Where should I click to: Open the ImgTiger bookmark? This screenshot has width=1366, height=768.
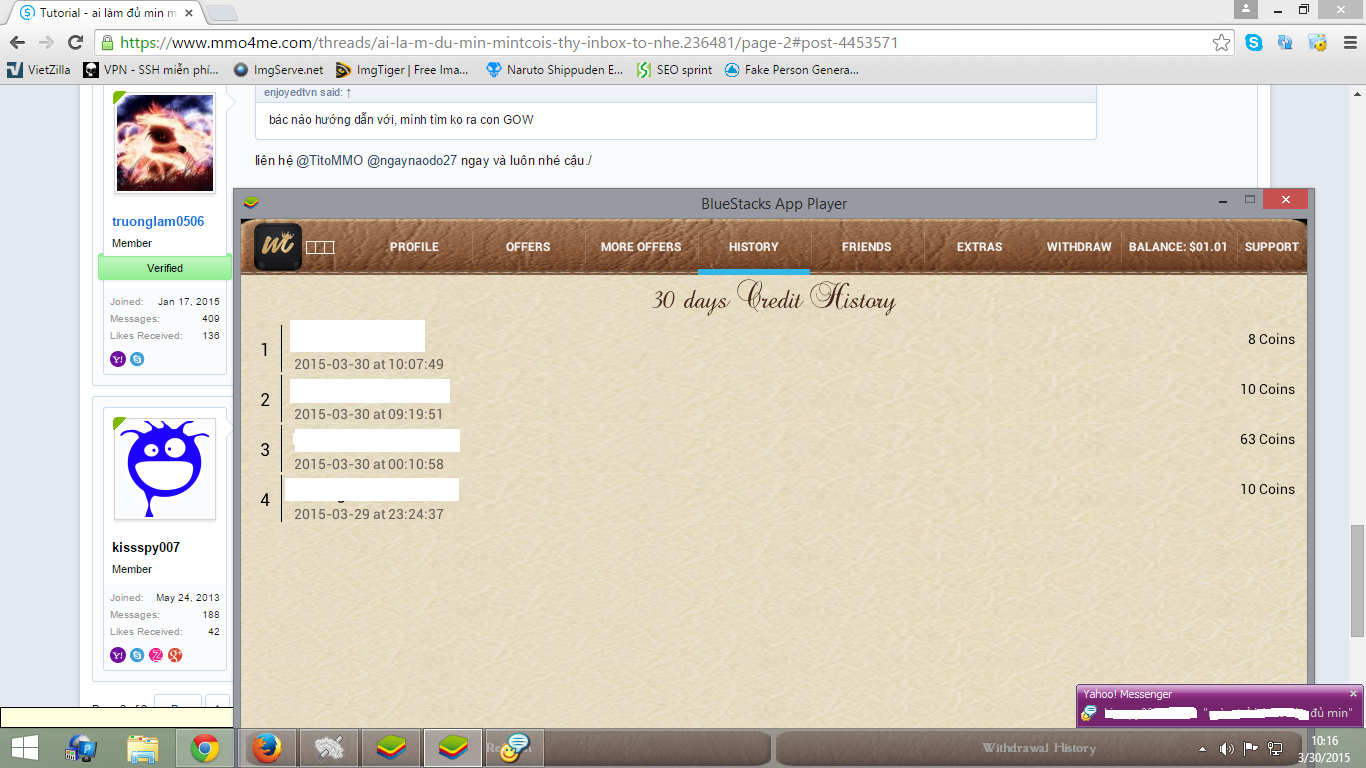point(403,70)
